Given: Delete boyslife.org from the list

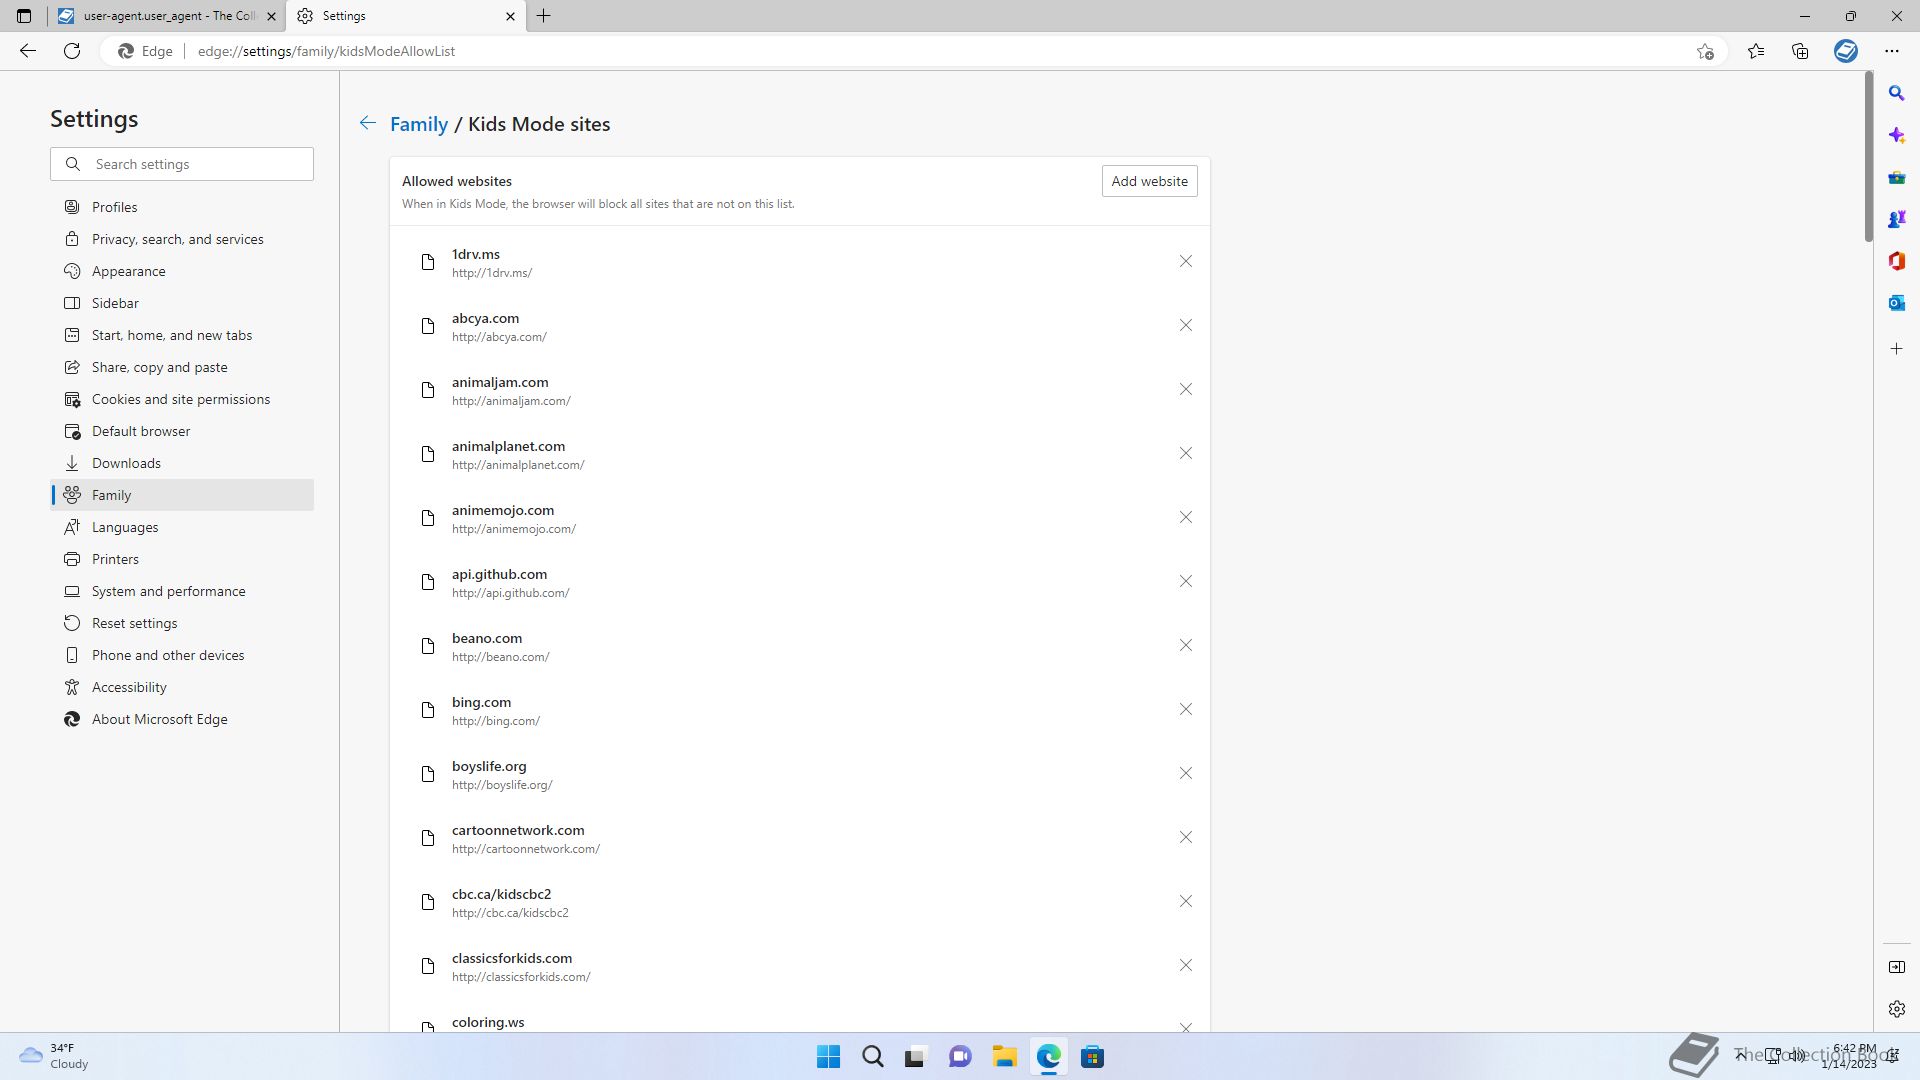Looking at the screenshot, I should tap(1185, 773).
